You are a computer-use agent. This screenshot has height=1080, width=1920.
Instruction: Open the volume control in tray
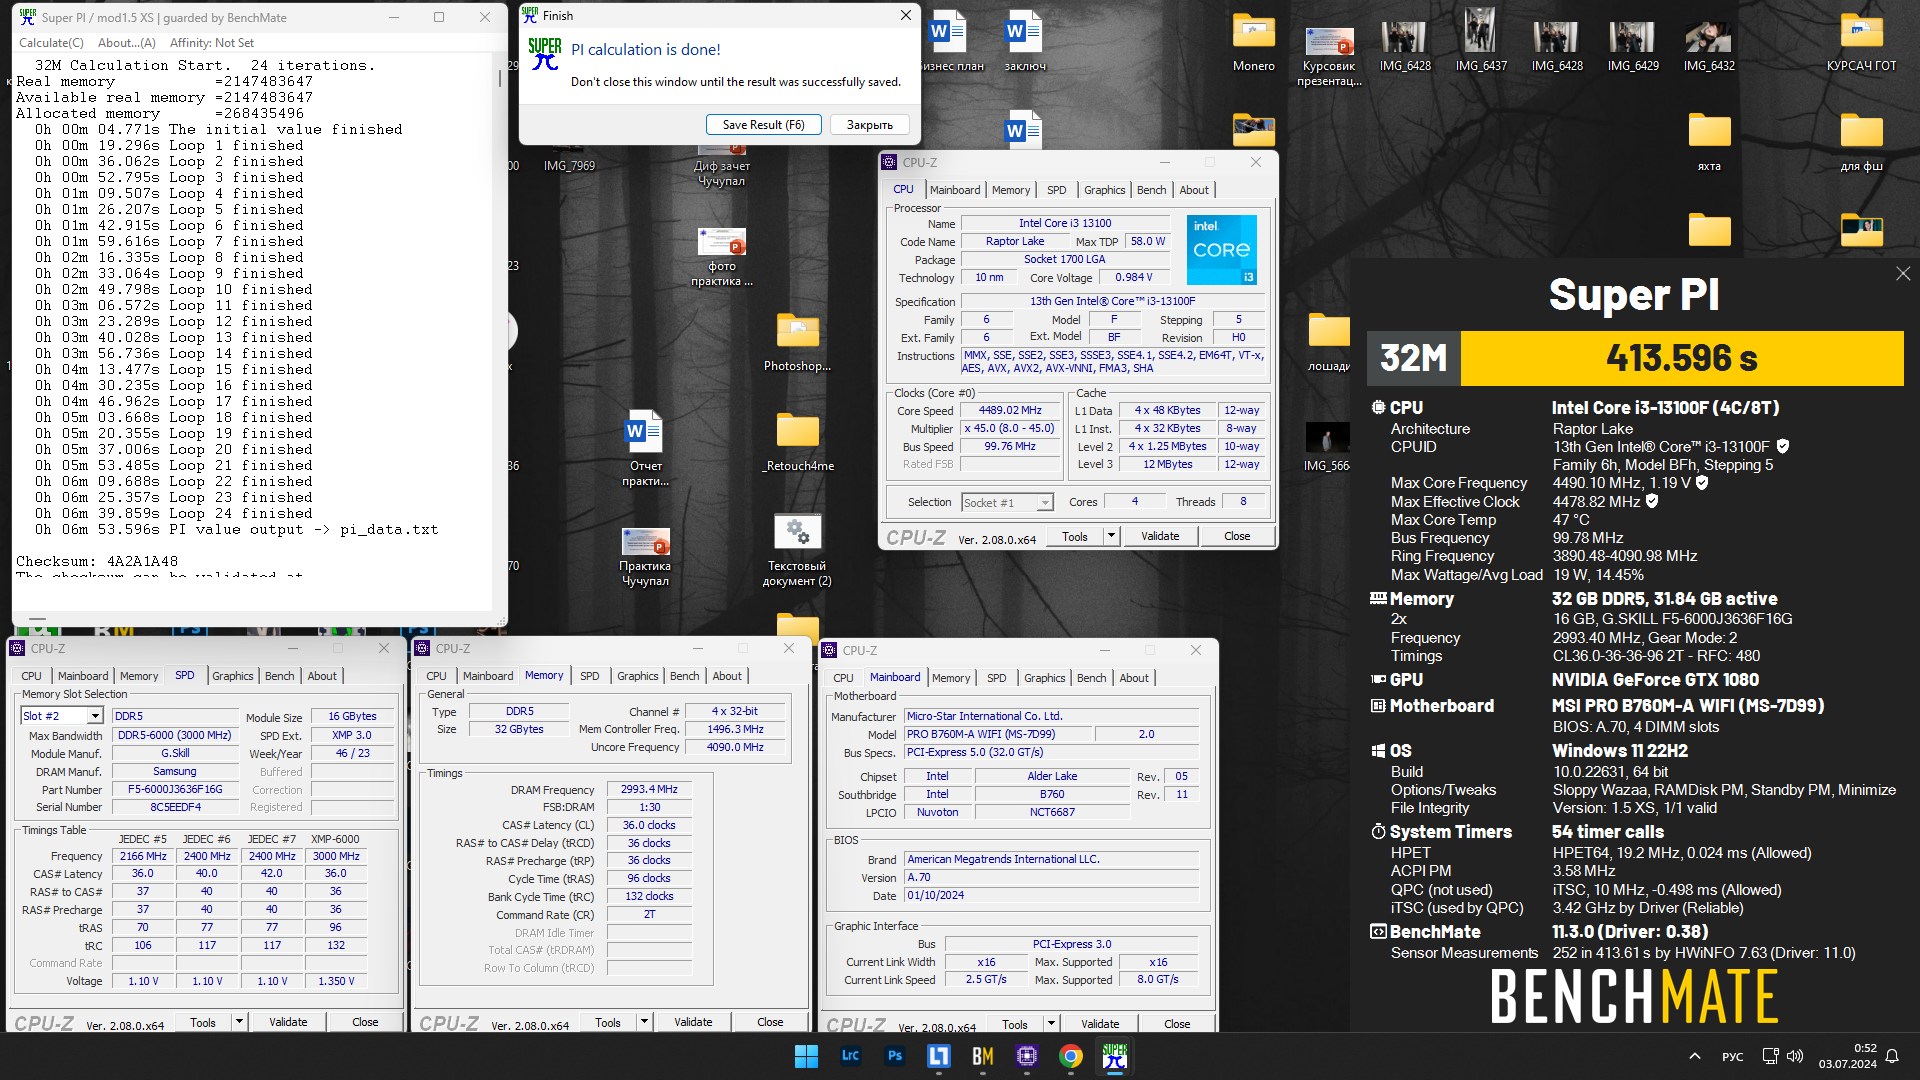[1795, 1056]
